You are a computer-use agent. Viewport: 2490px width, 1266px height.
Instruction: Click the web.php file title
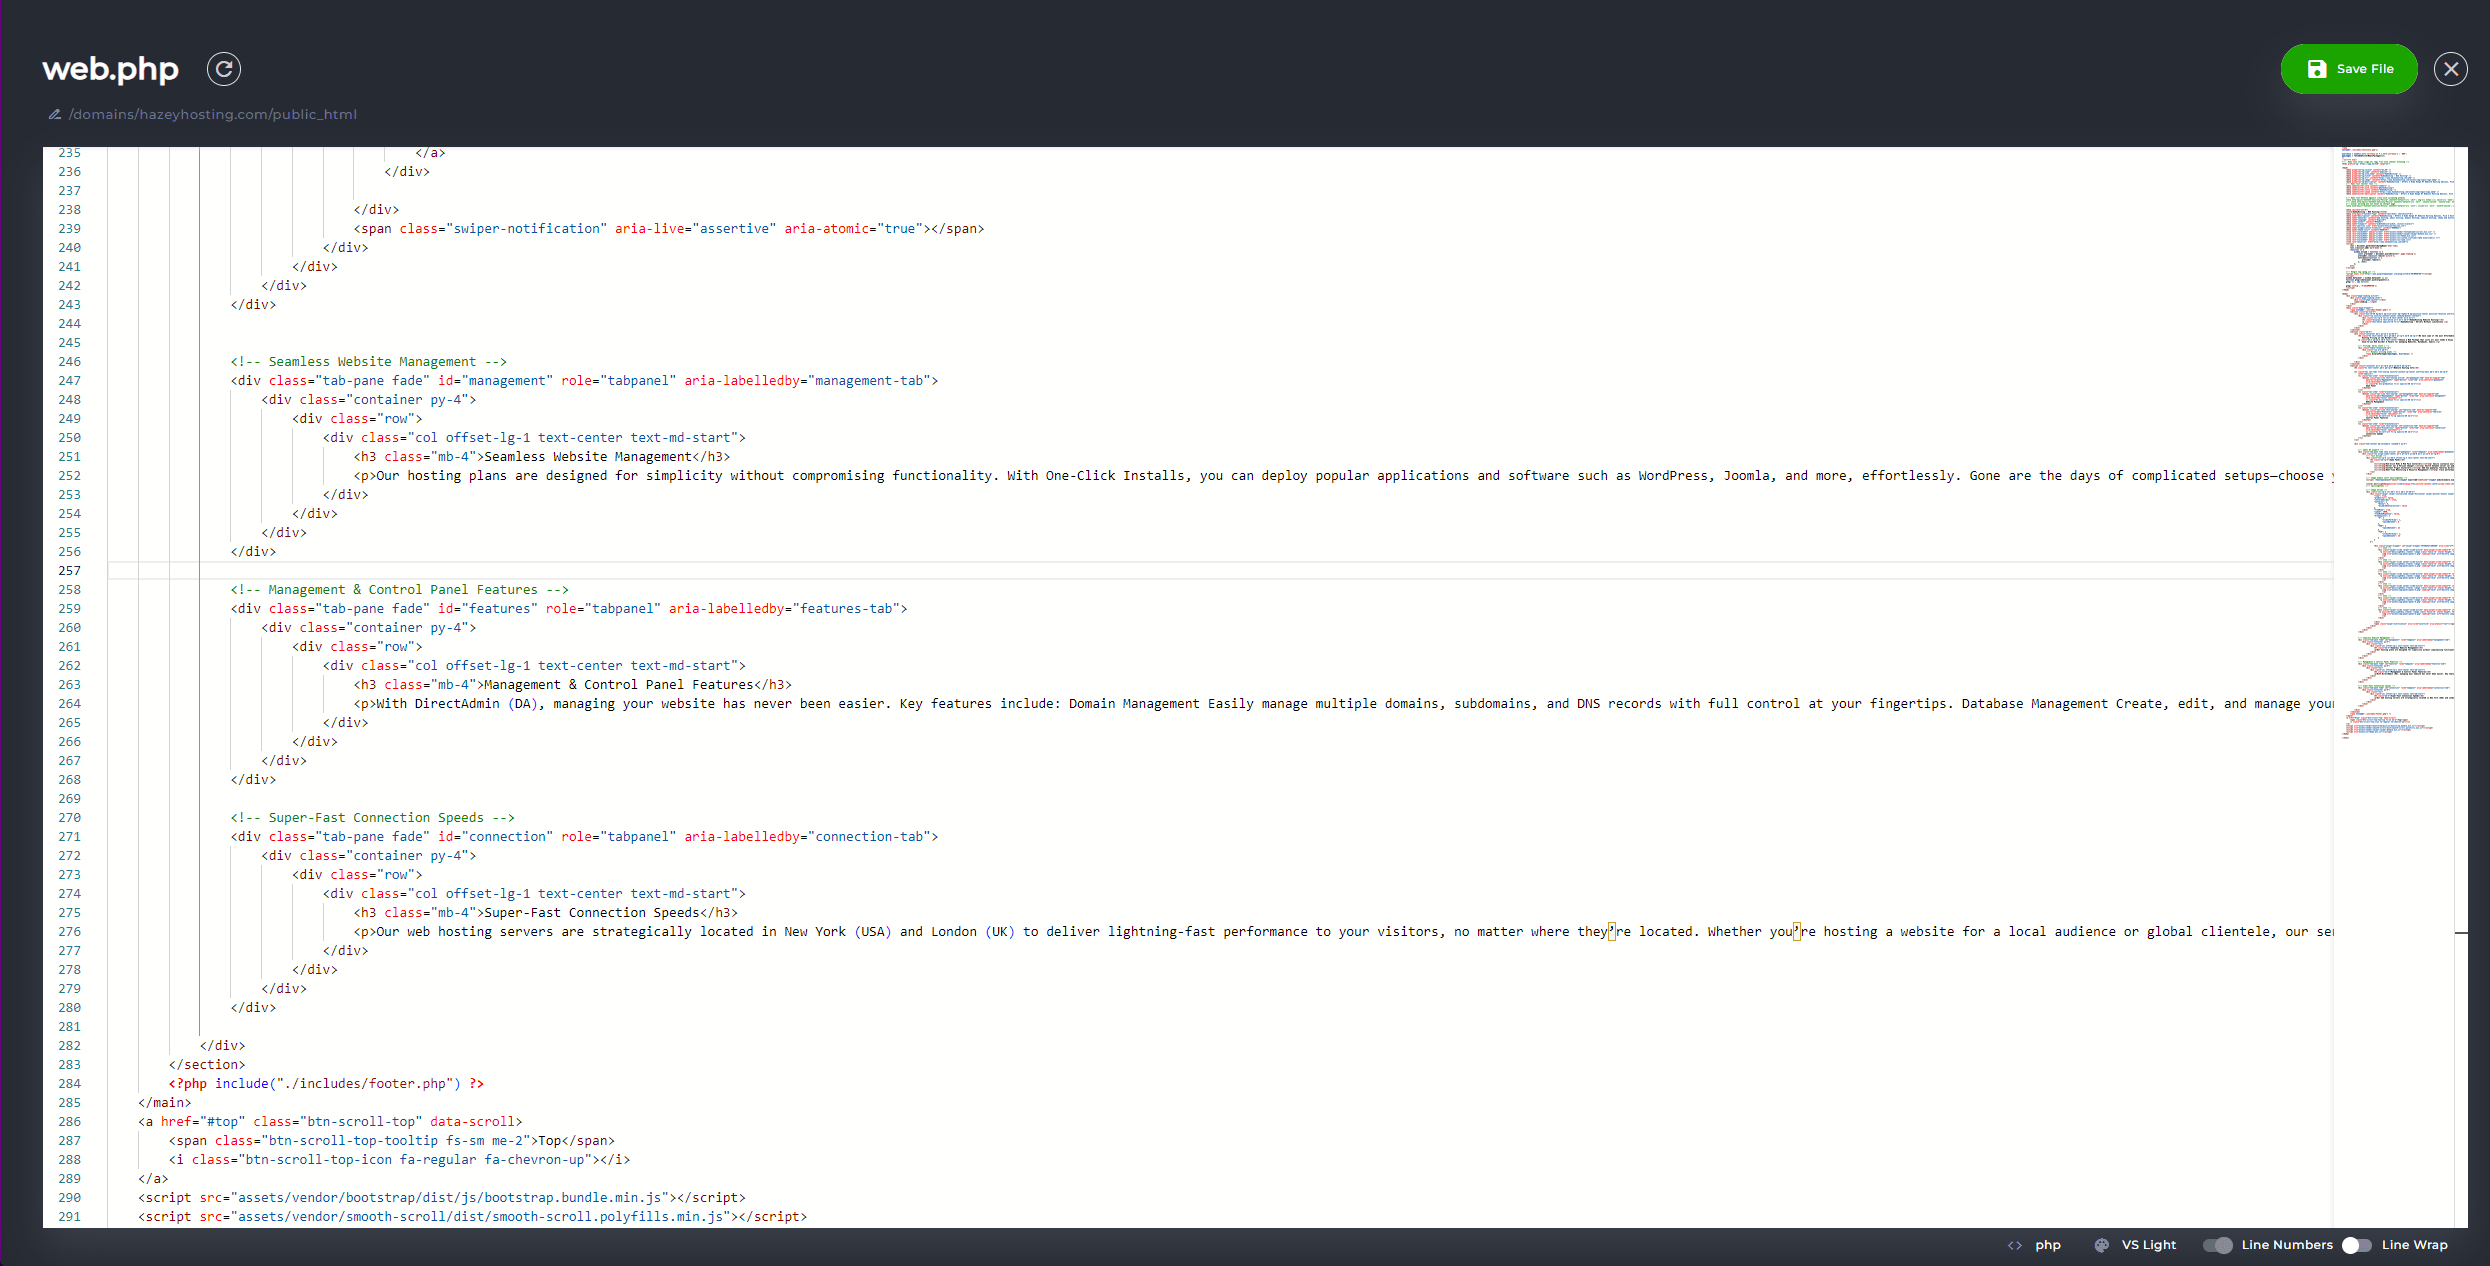(110, 69)
